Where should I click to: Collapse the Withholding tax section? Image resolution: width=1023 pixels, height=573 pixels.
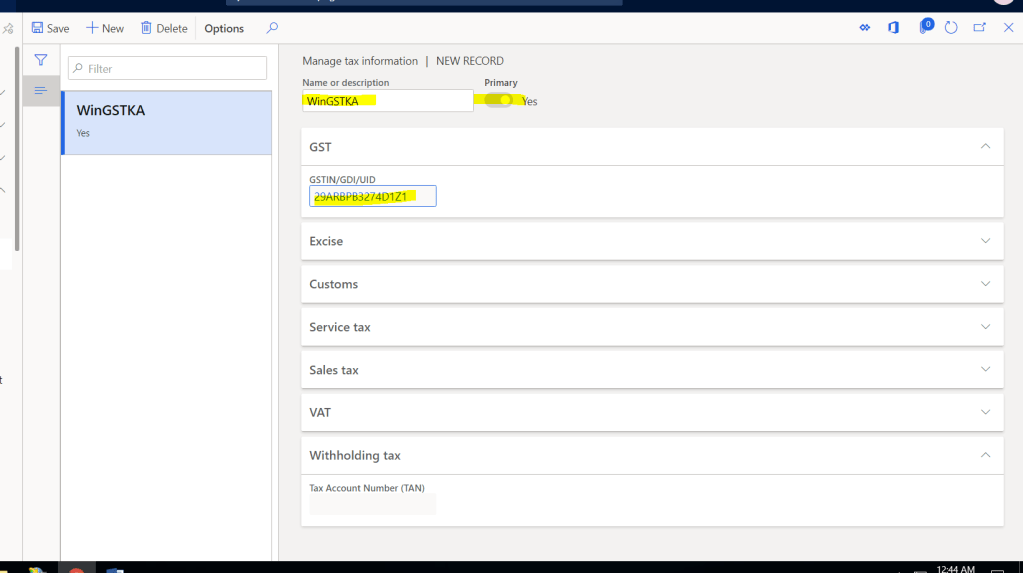[985, 455]
